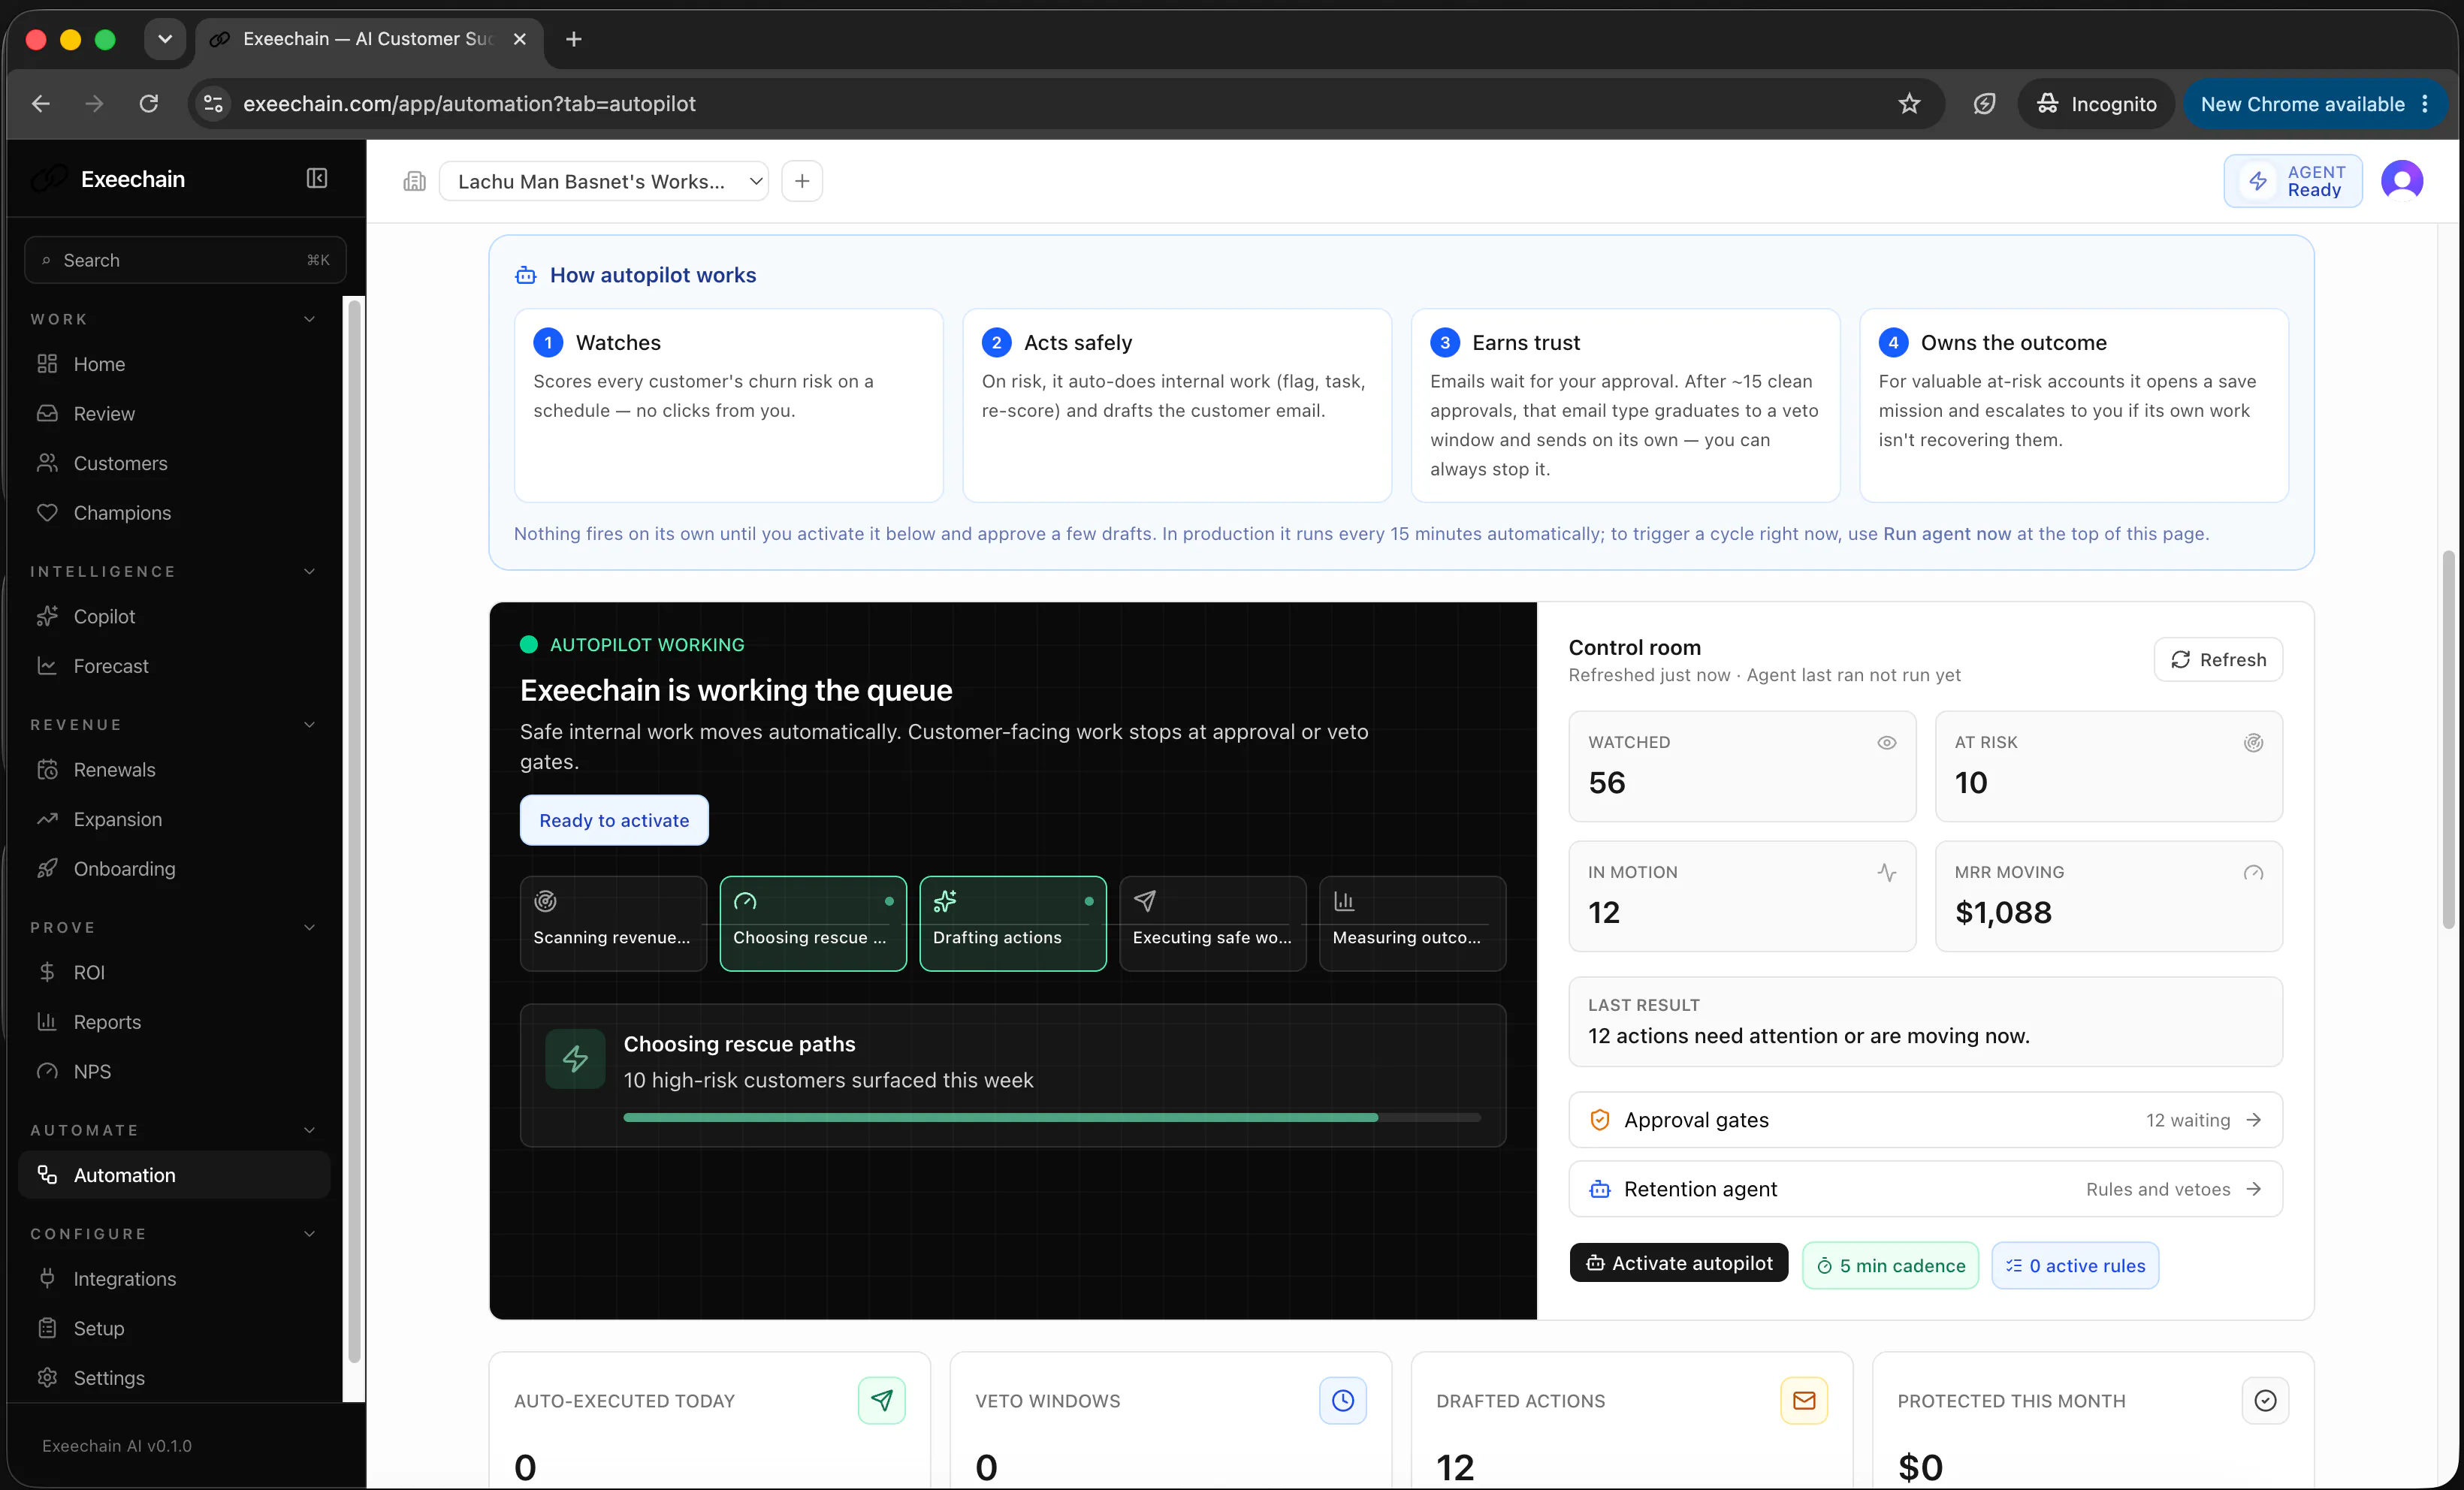
Task: Open Onboarding in the sidebar
Action: (x=174, y=869)
